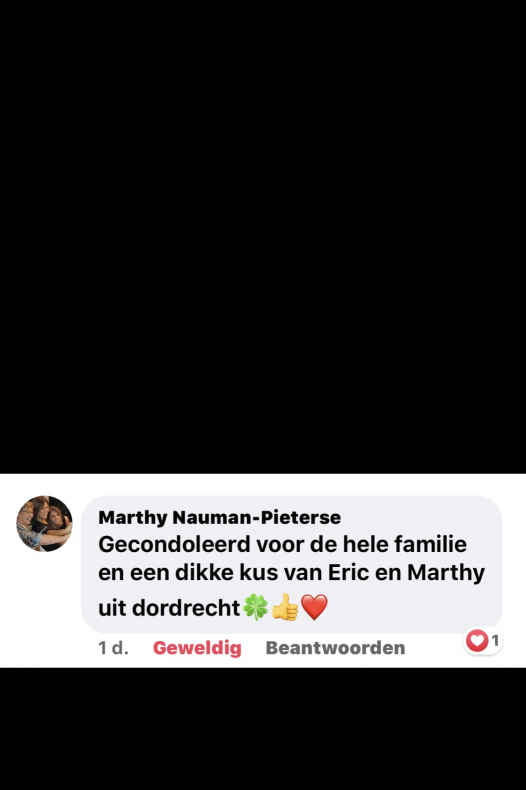Click the red heart emoji after dordrecht
The image size is (526, 790).
click(314, 607)
